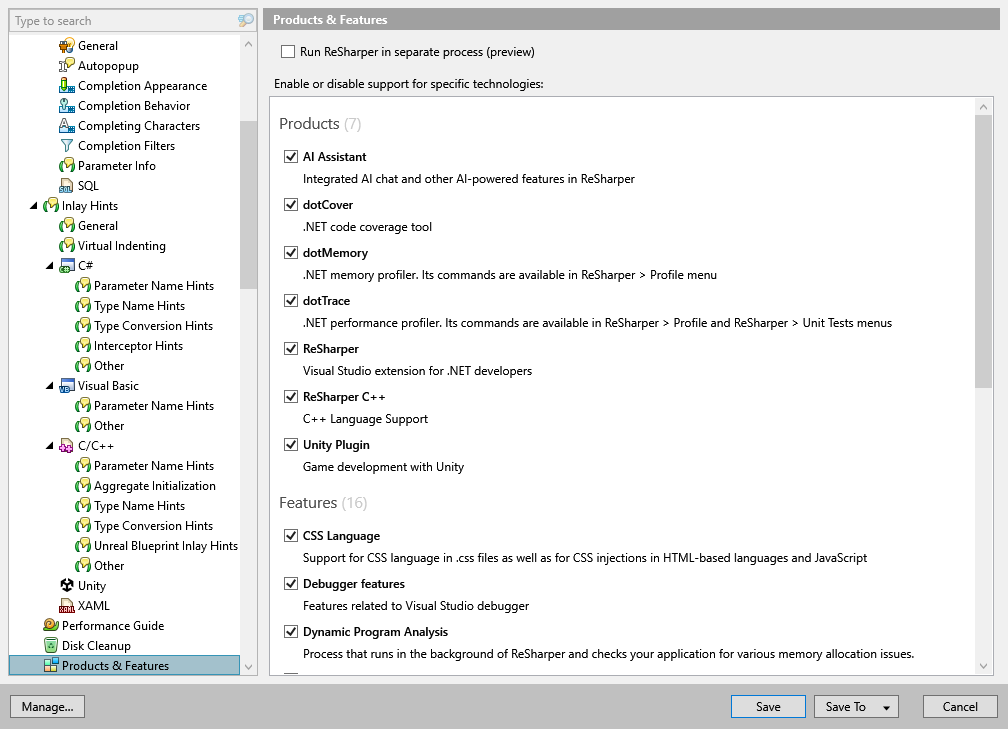Enable running ReSharper in separate process

[x=288, y=51]
